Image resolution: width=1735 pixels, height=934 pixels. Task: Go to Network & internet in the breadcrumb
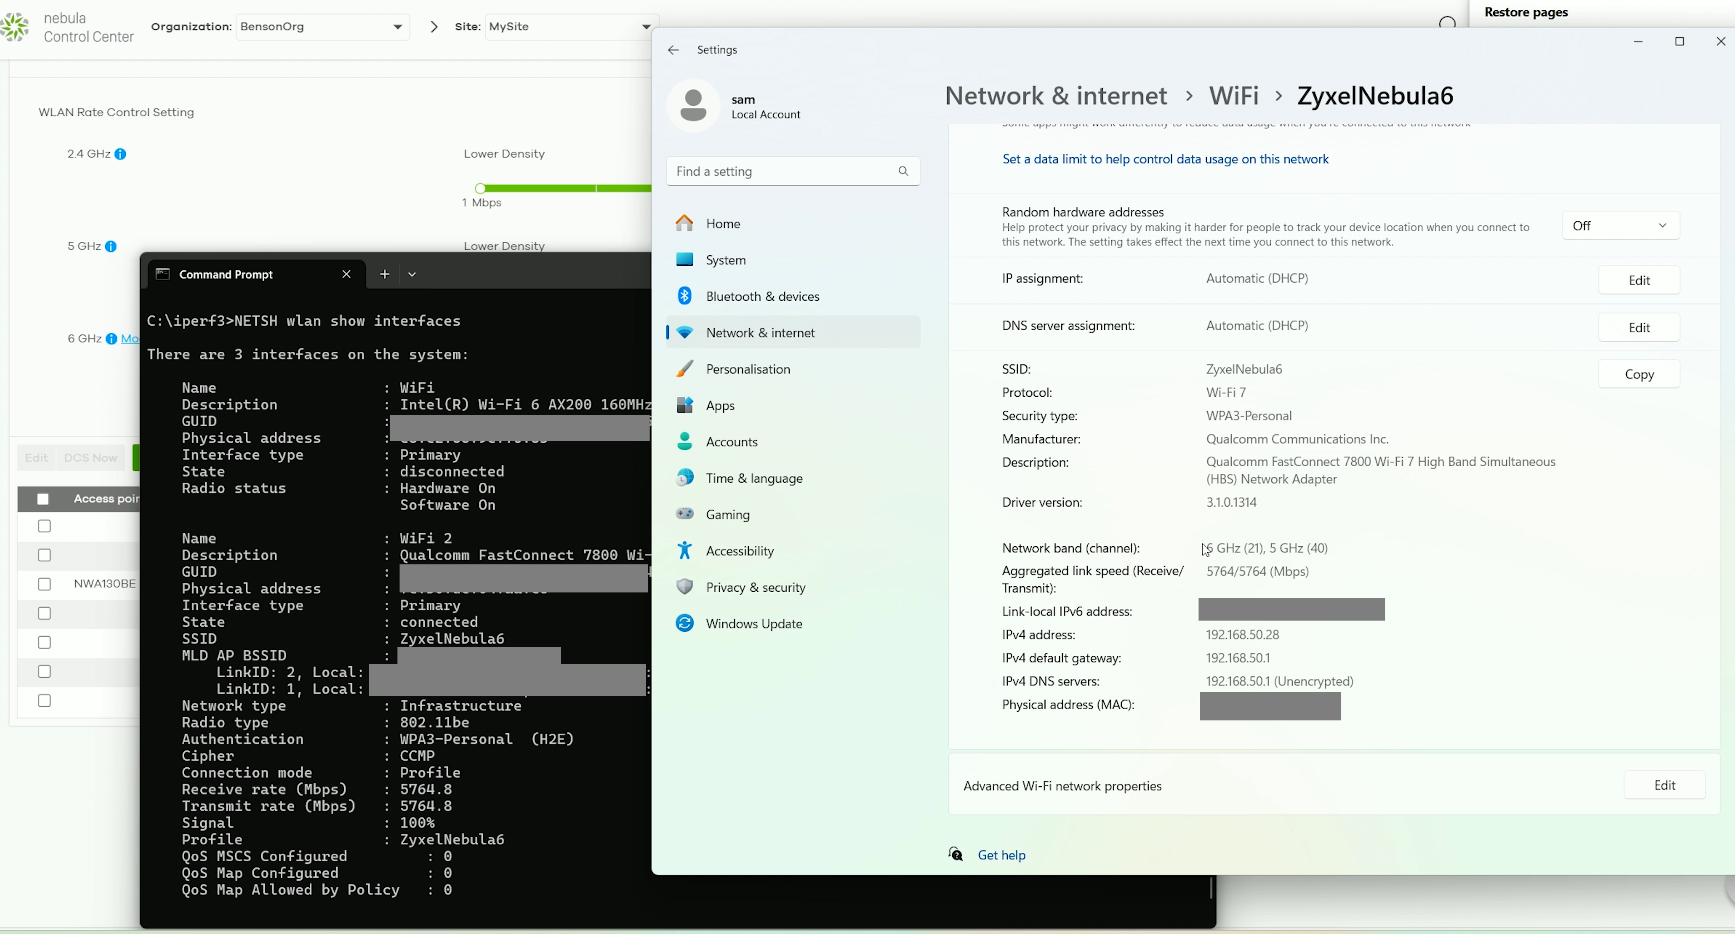(1056, 96)
